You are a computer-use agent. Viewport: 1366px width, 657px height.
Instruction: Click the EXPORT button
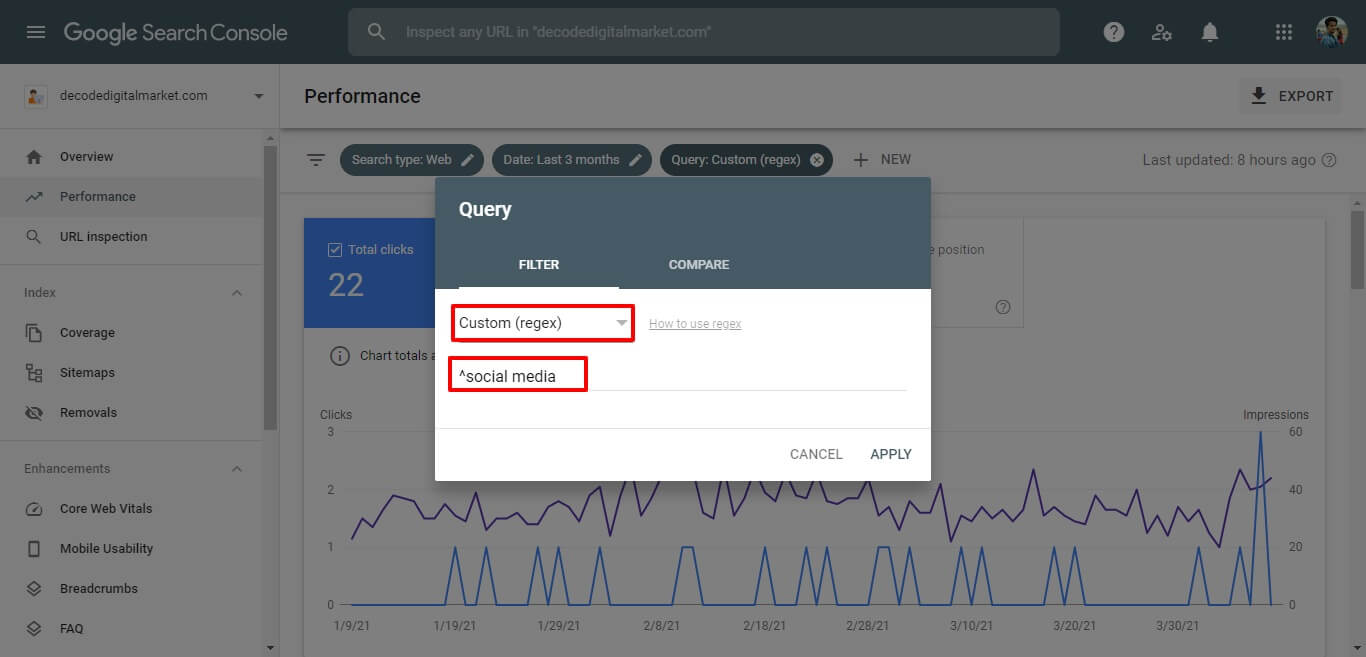pos(1290,96)
